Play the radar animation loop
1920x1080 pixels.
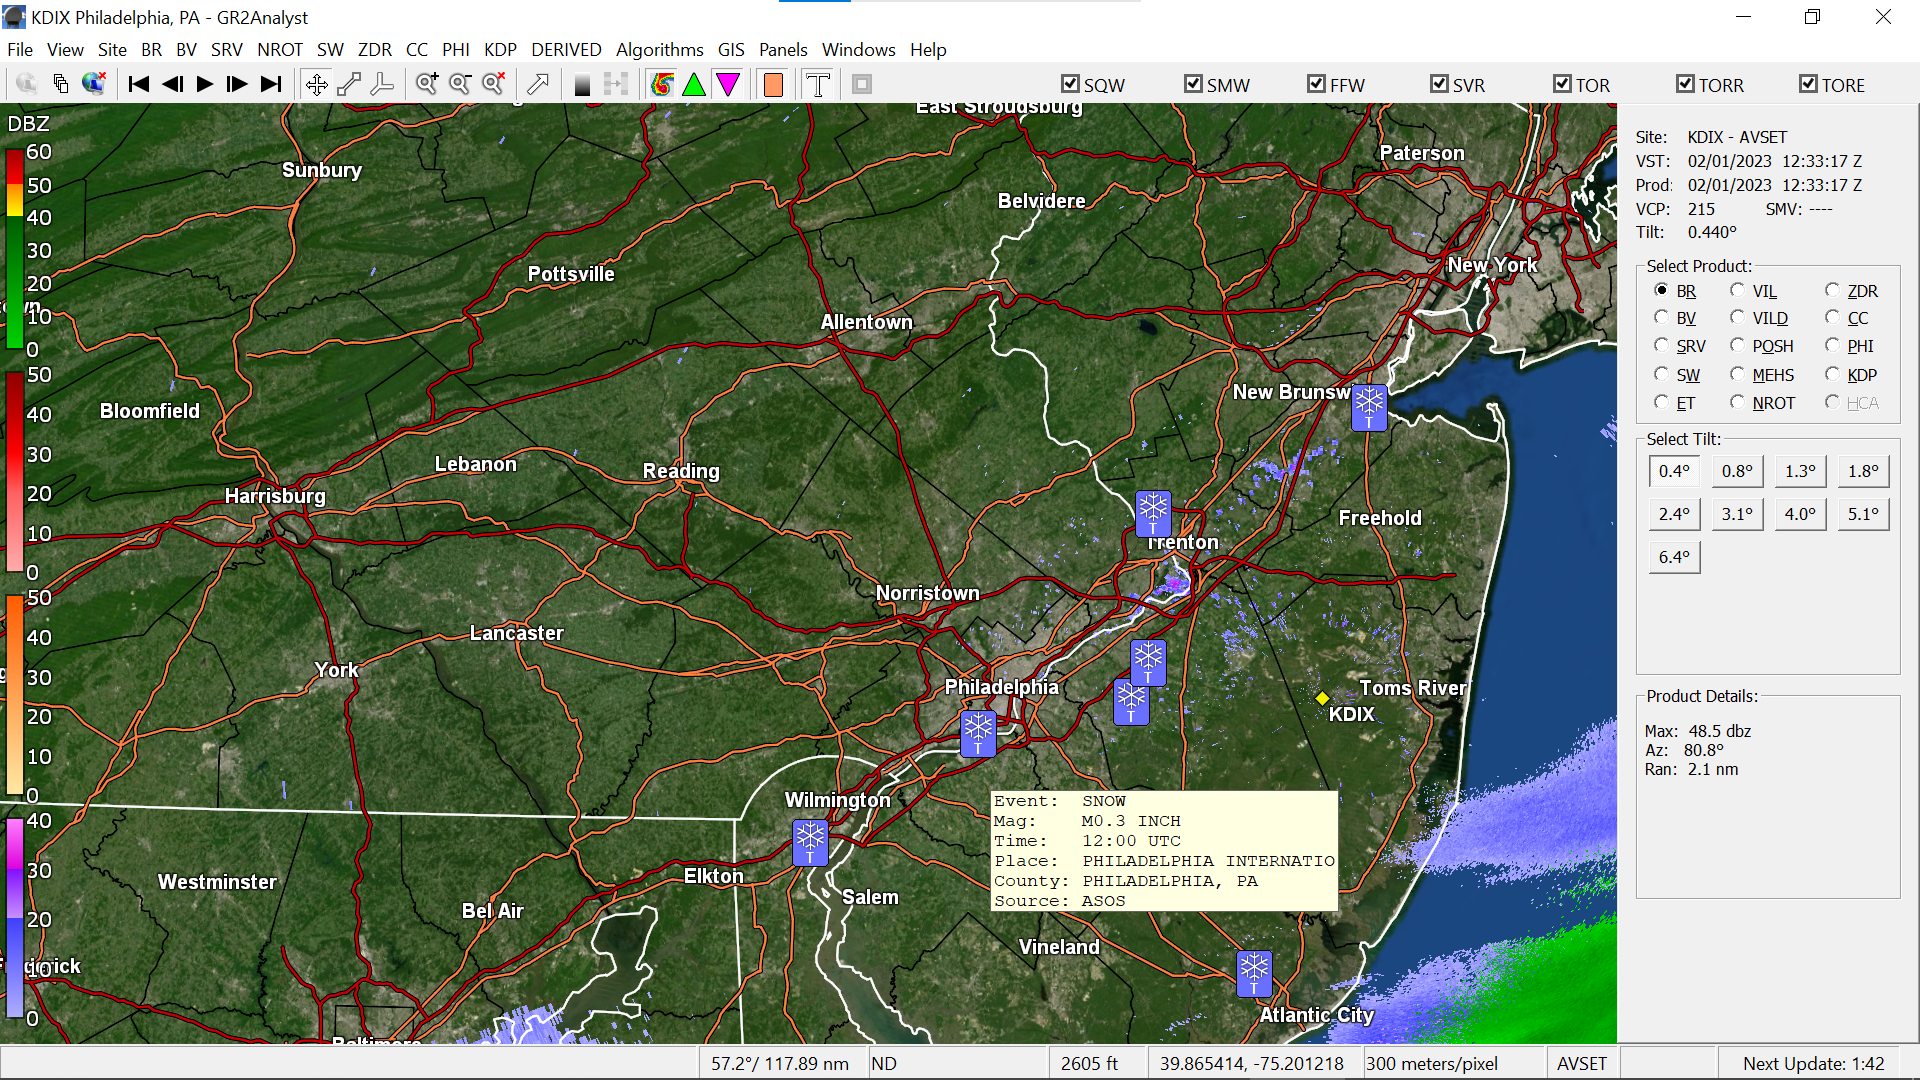205,84
